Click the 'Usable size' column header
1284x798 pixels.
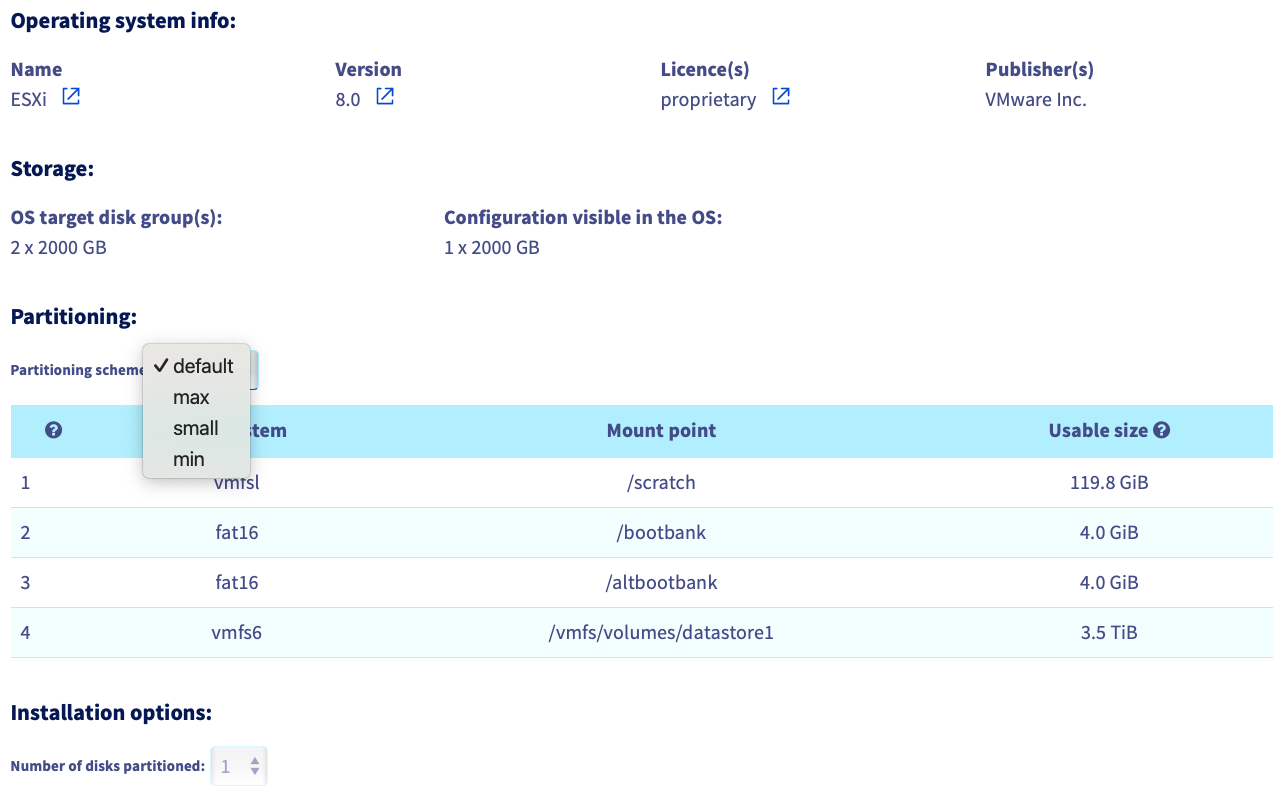1098,431
